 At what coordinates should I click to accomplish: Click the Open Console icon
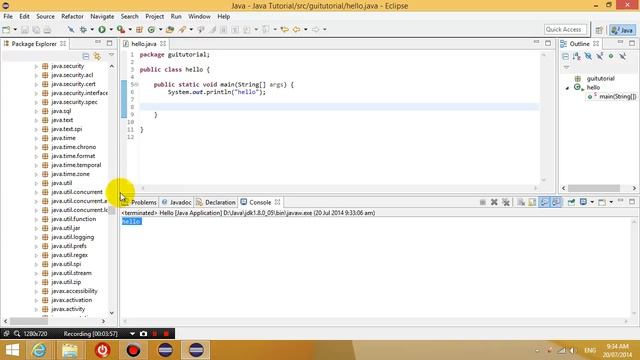[602, 202]
